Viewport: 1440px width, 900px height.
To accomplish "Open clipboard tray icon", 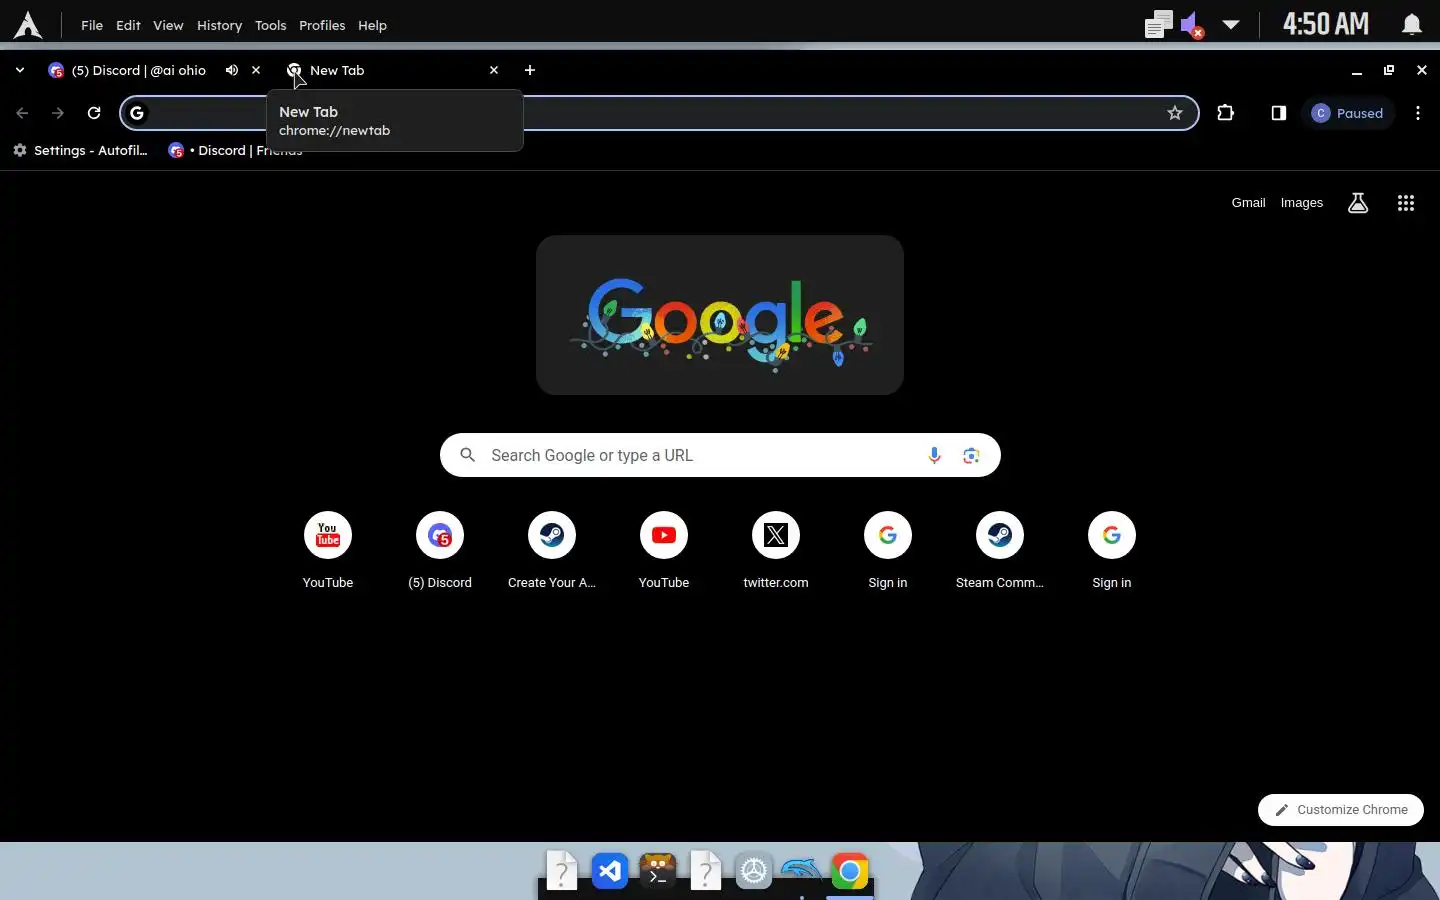I will coord(1159,25).
